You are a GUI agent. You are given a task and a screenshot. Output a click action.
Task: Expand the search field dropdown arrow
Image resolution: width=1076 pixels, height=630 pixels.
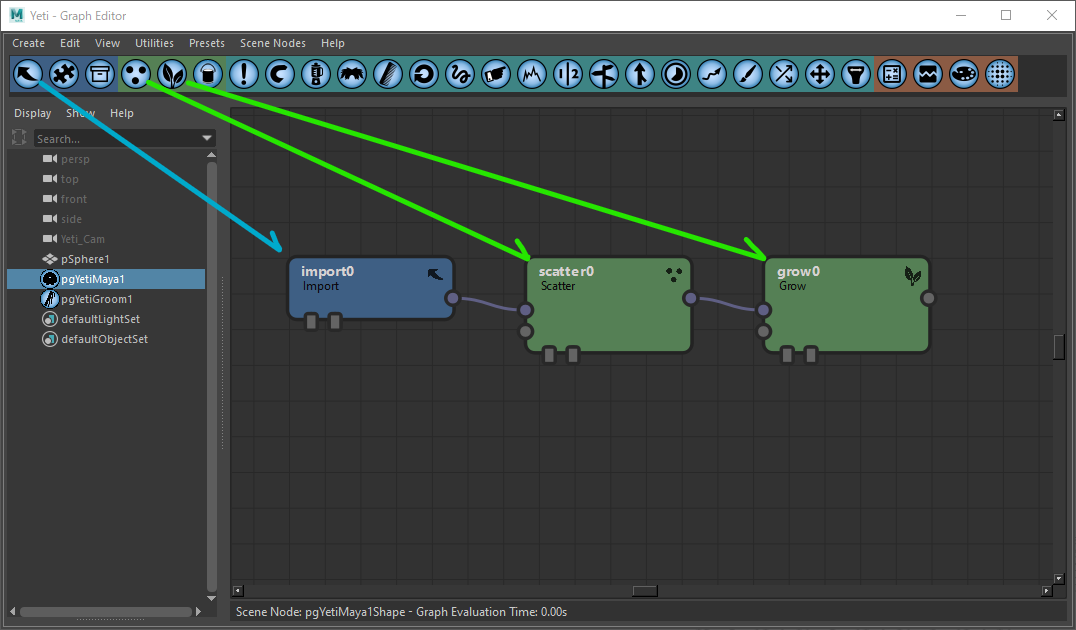coord(207,139)
